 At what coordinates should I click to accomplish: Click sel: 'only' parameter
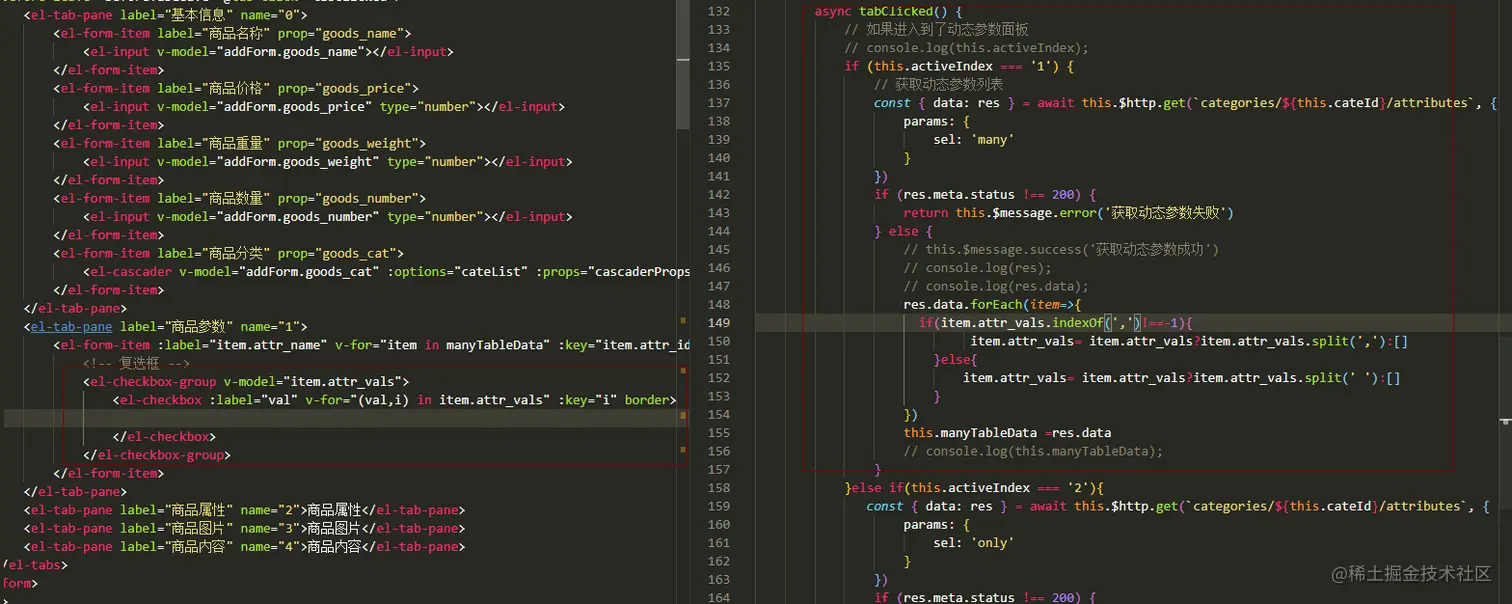click(973, 543)
